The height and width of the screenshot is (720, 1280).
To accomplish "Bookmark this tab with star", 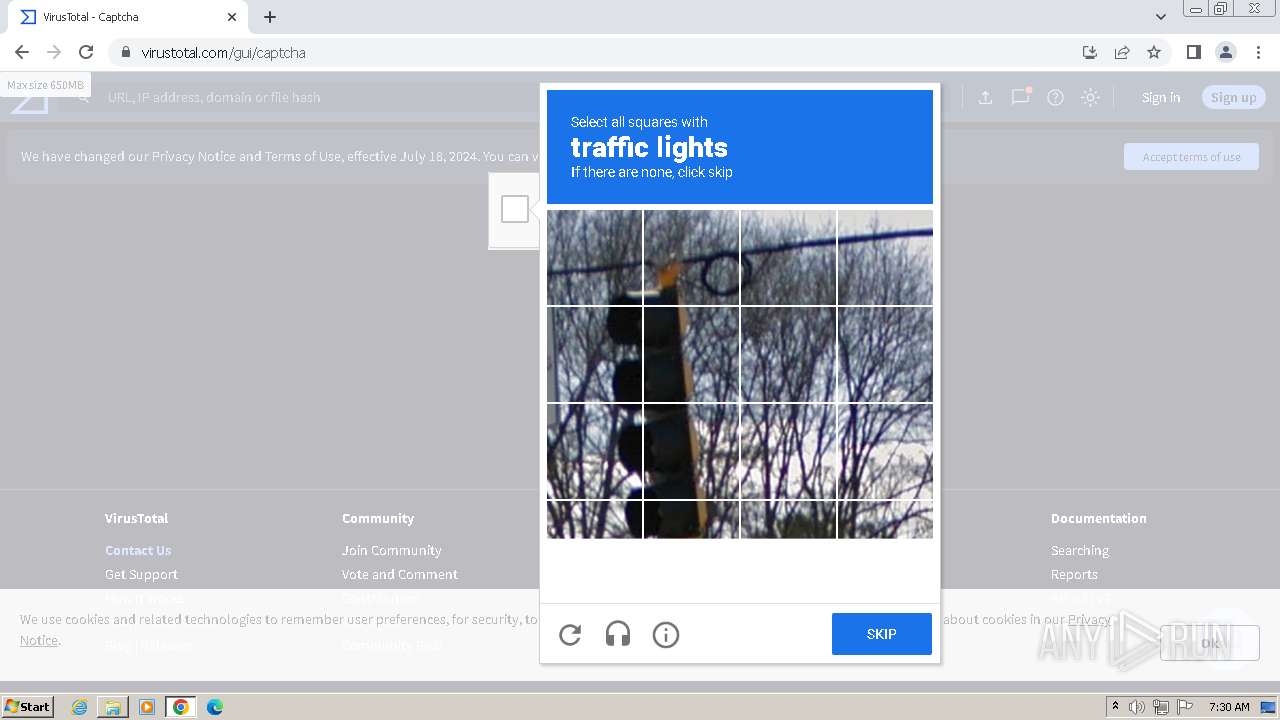I will [x=1154, y=52].
